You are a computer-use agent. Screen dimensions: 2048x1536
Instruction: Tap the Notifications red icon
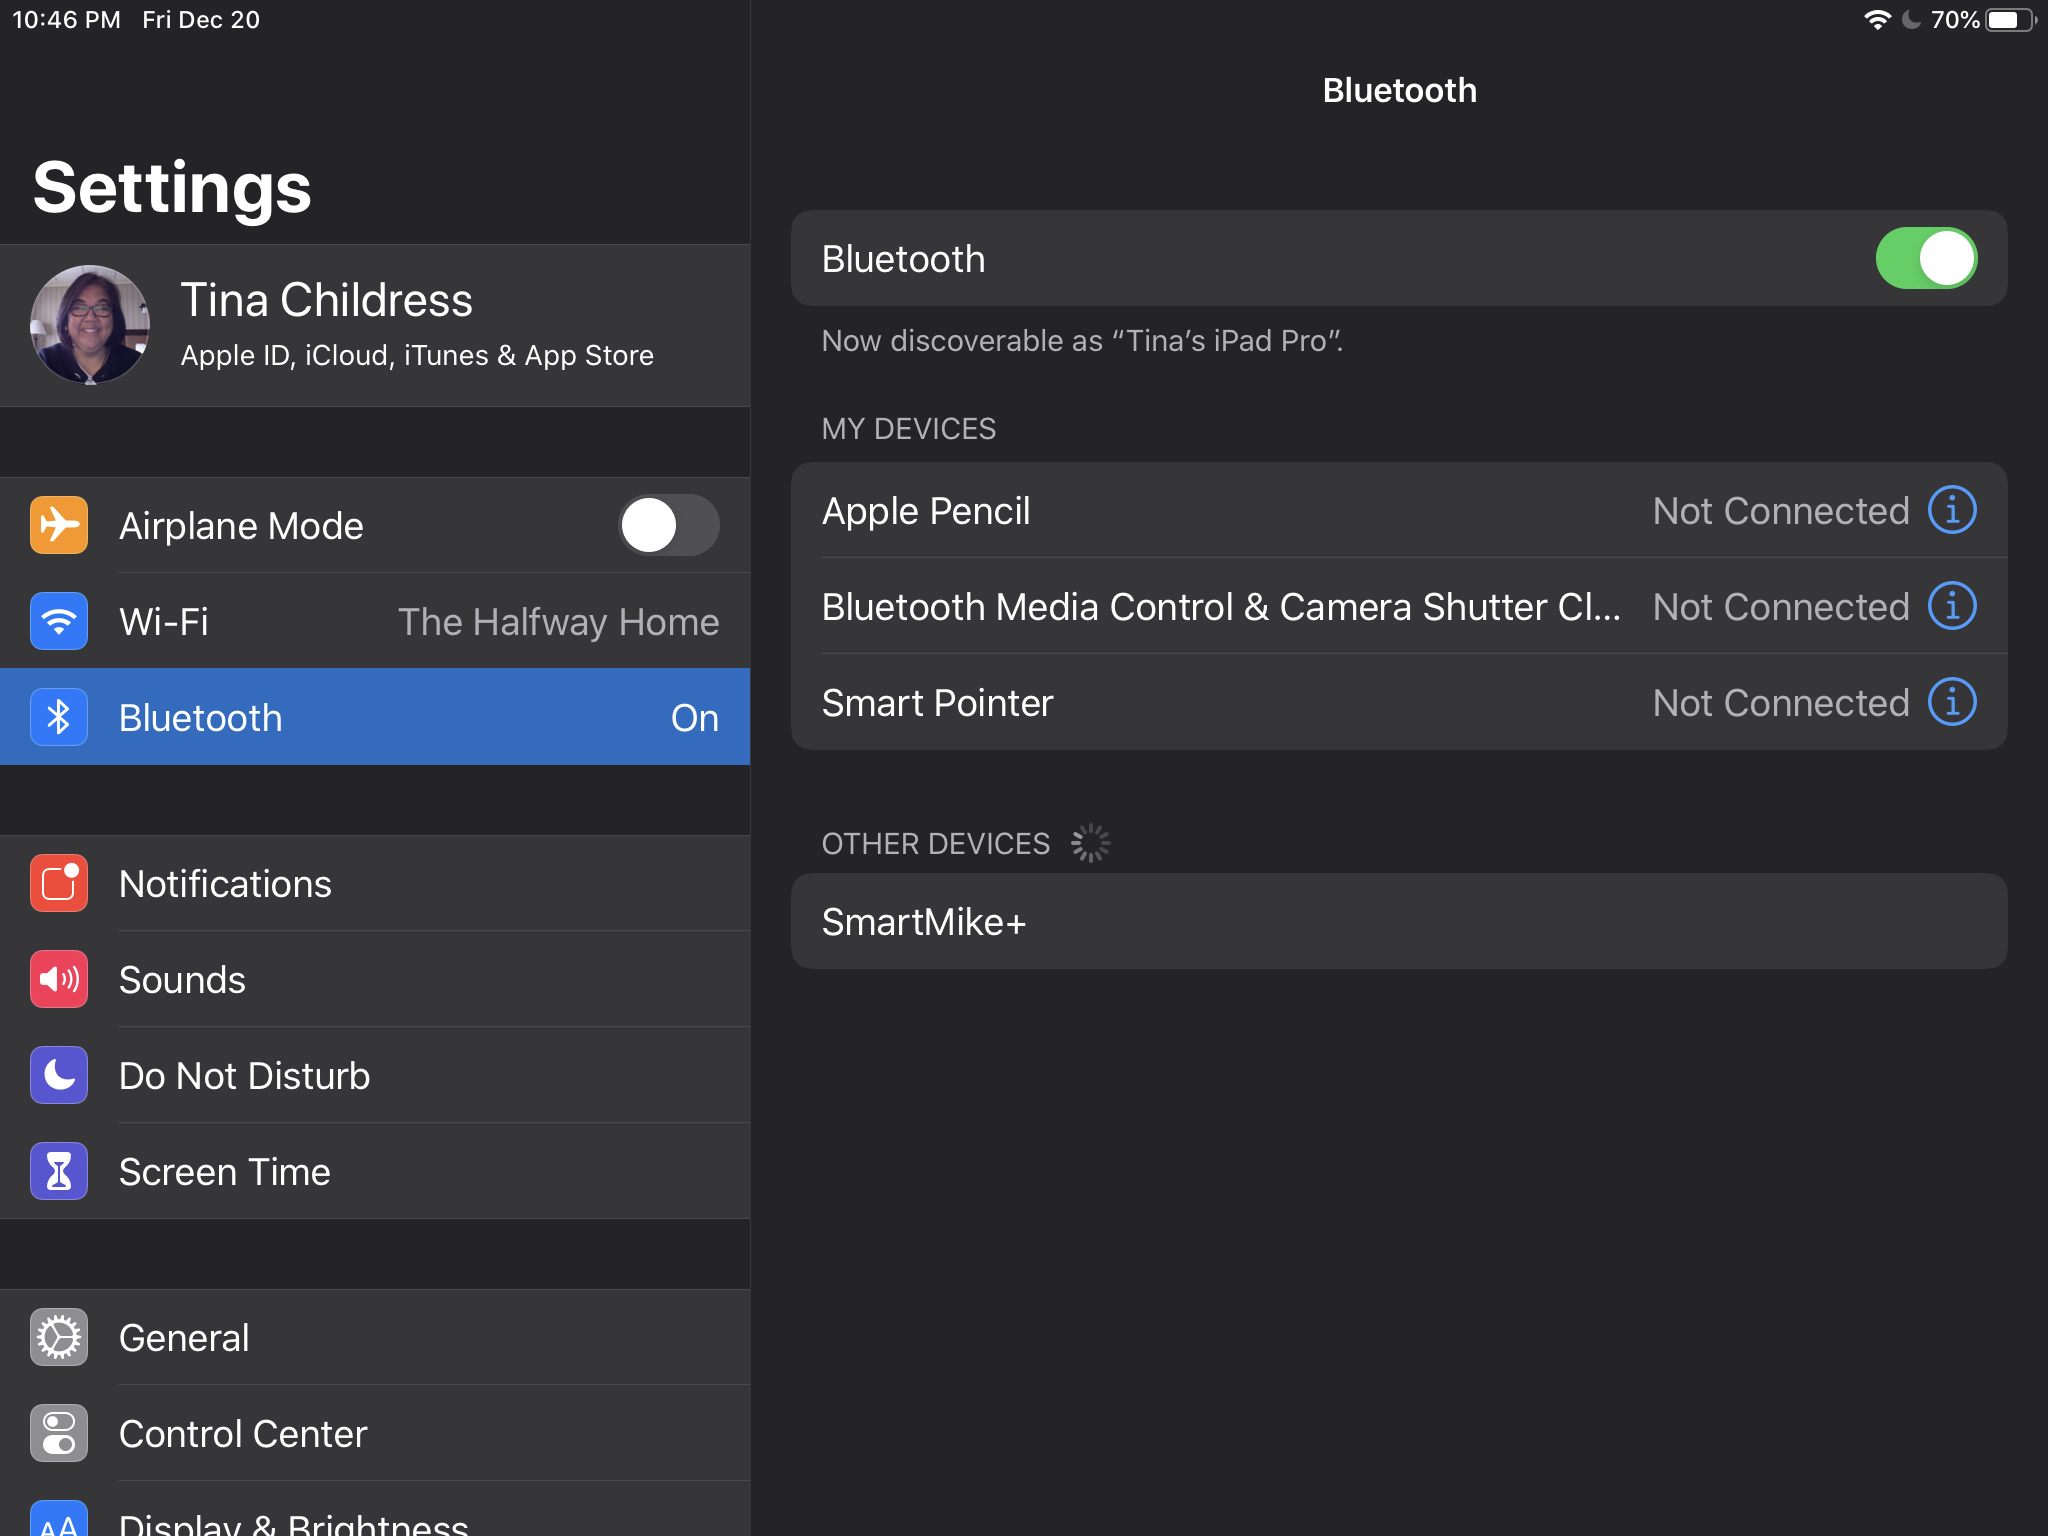[59, 883]
